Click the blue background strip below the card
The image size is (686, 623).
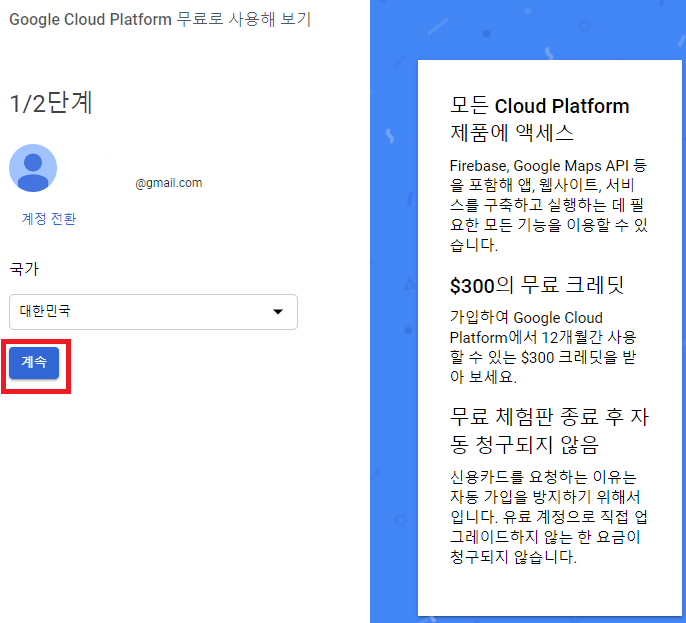(528, 619)
